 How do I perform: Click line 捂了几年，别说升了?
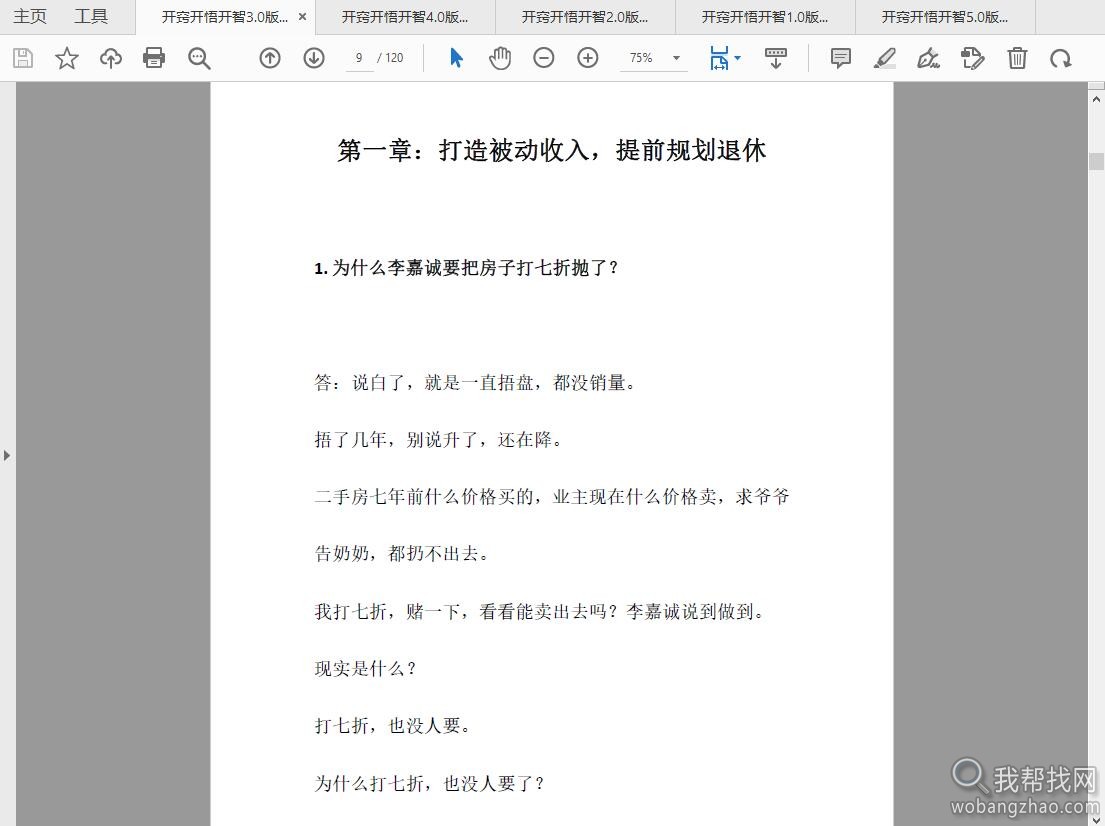(439, 440)
